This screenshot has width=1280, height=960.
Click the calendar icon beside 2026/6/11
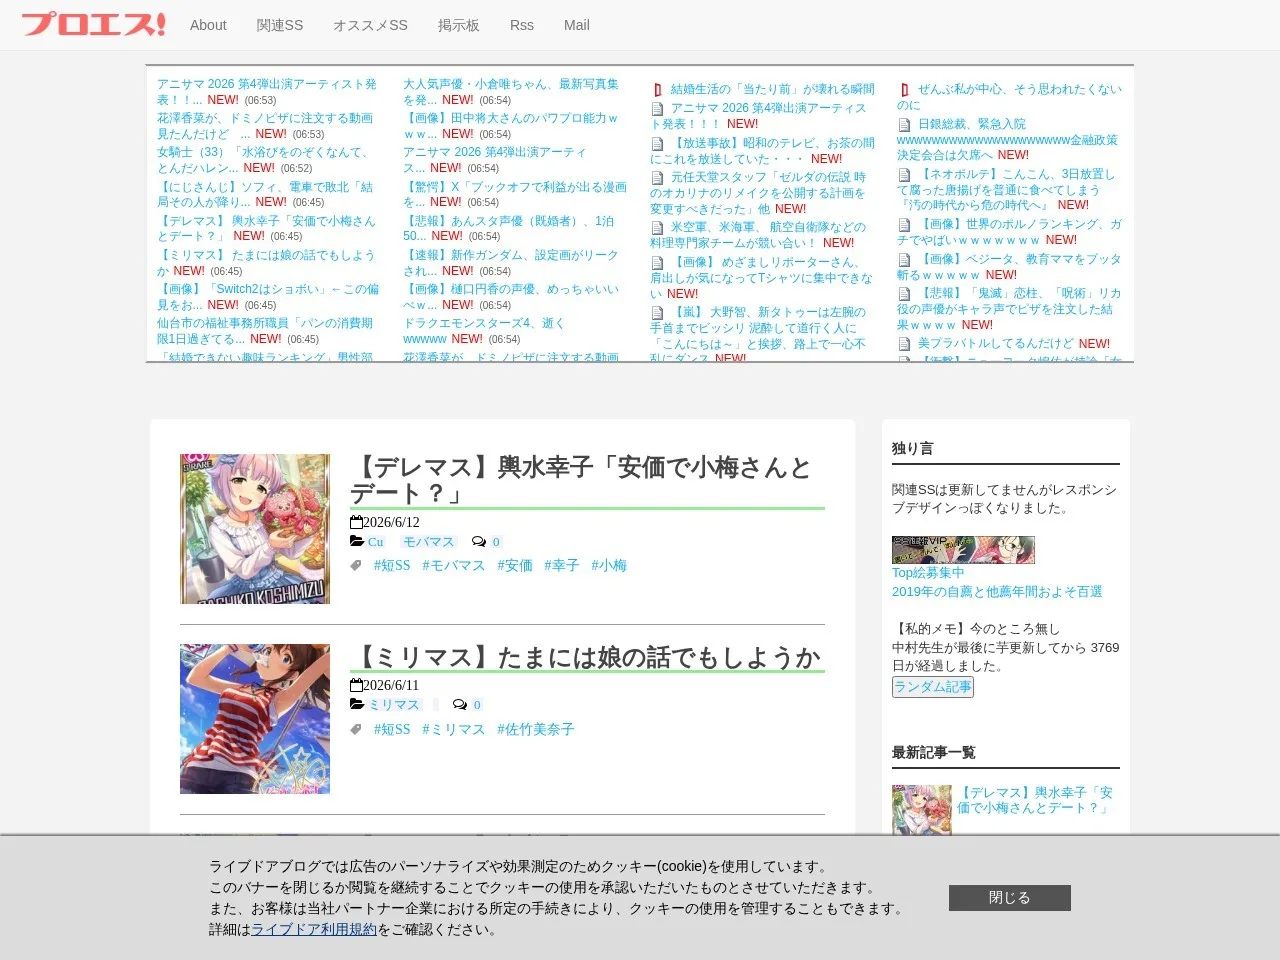tap(356, 685)
